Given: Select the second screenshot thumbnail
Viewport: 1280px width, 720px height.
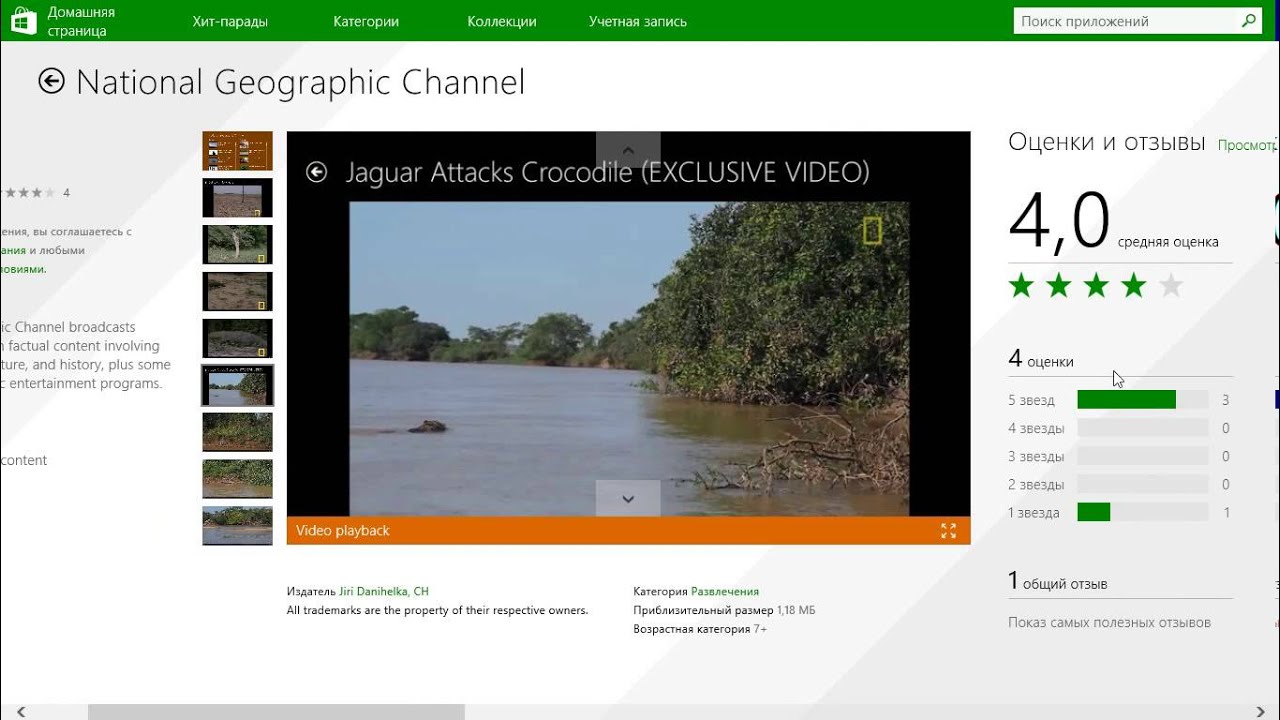Looking at the screenshot, I should (237, 198).
